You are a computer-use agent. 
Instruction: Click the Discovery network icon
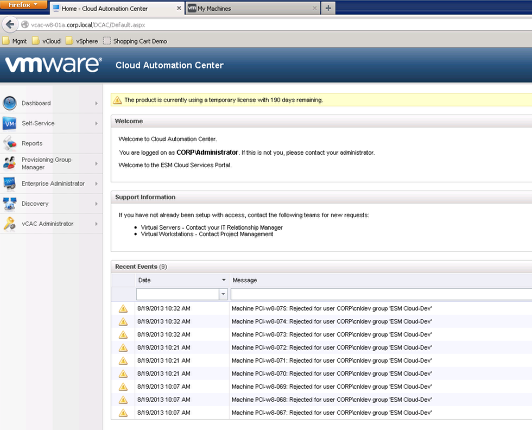10,204
